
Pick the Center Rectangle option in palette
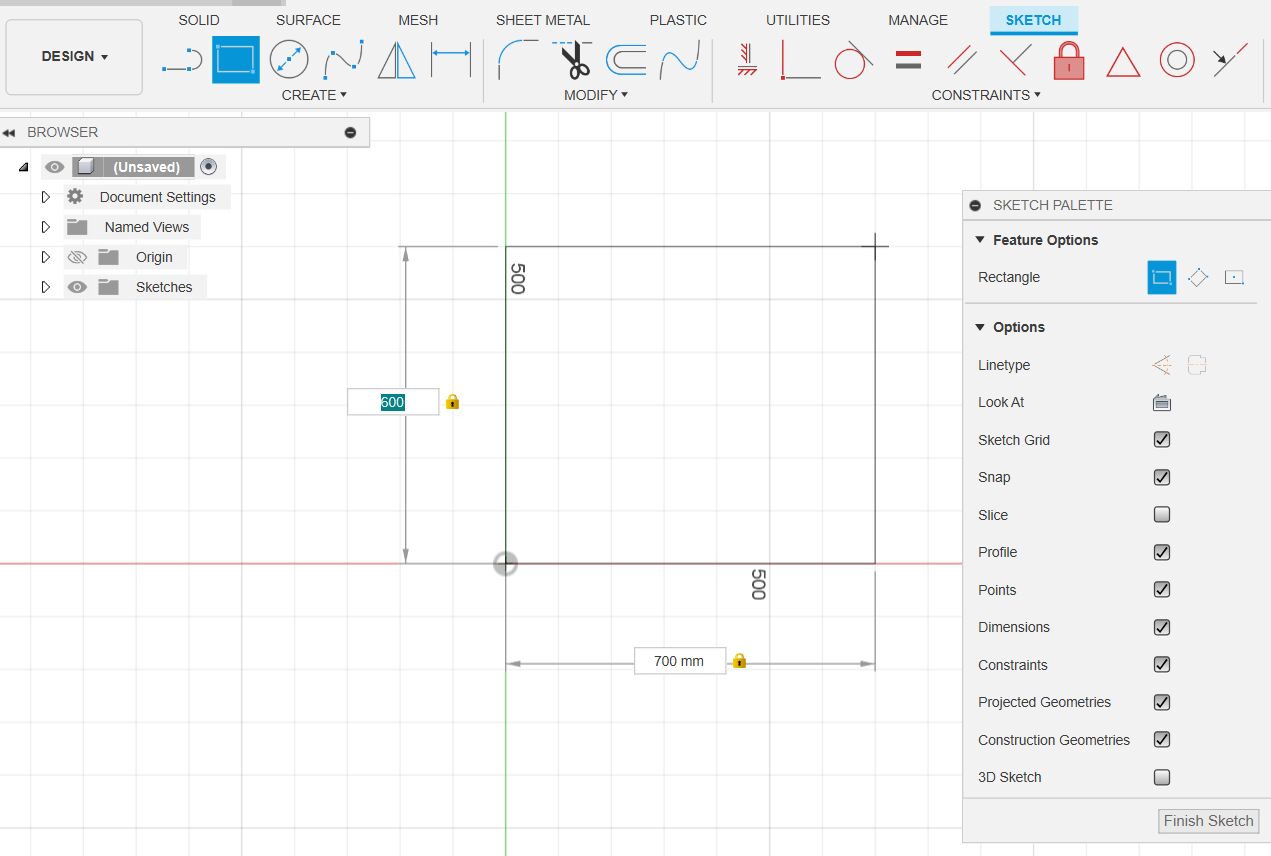(1234, 277)
